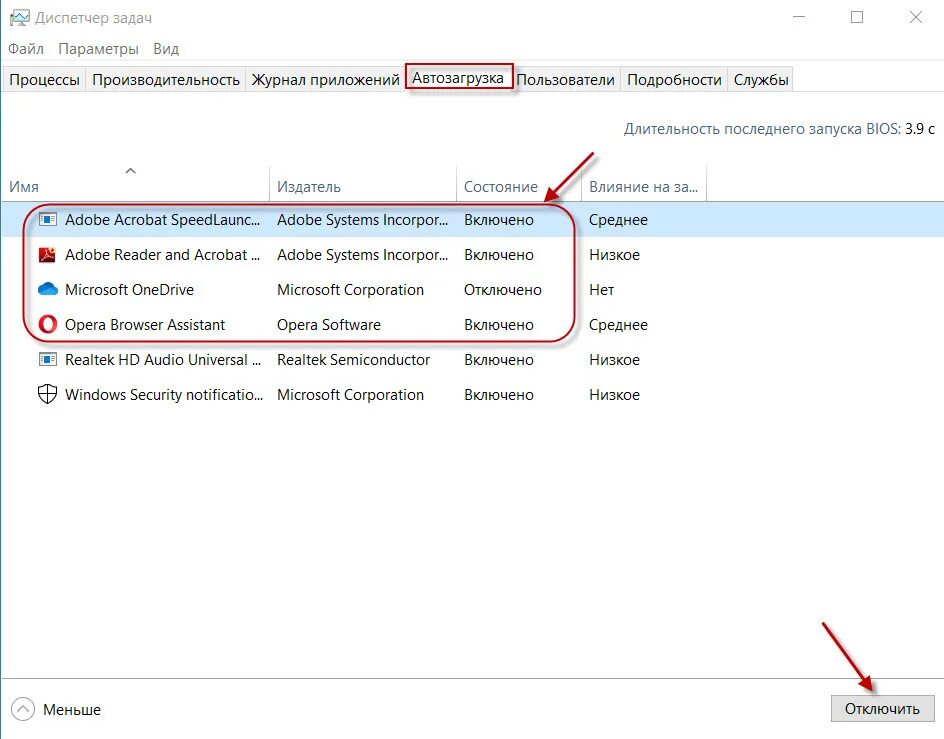Switch to the Подробности tab

(674, 80)
